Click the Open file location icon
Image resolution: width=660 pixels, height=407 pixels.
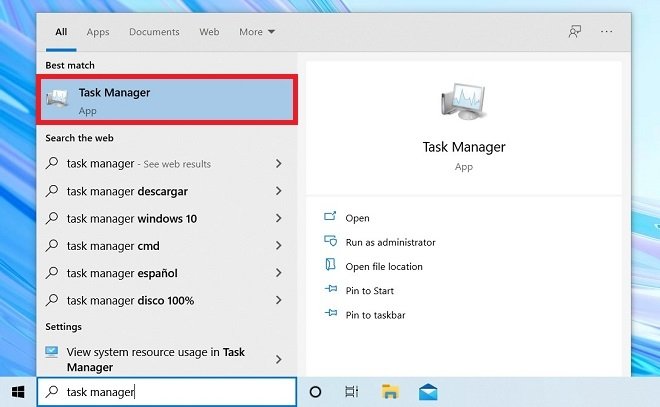(330, 264)
